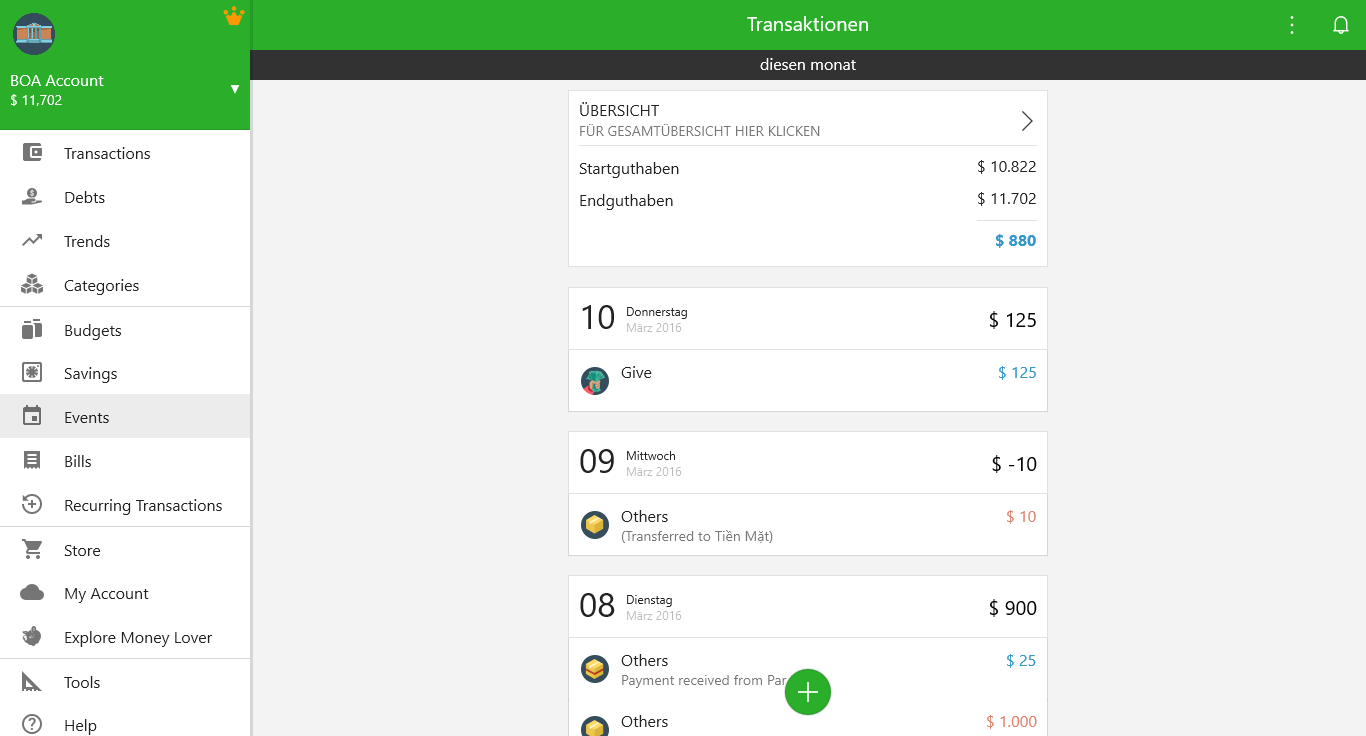Add a new transaction with the green plus button

(807, 691)
